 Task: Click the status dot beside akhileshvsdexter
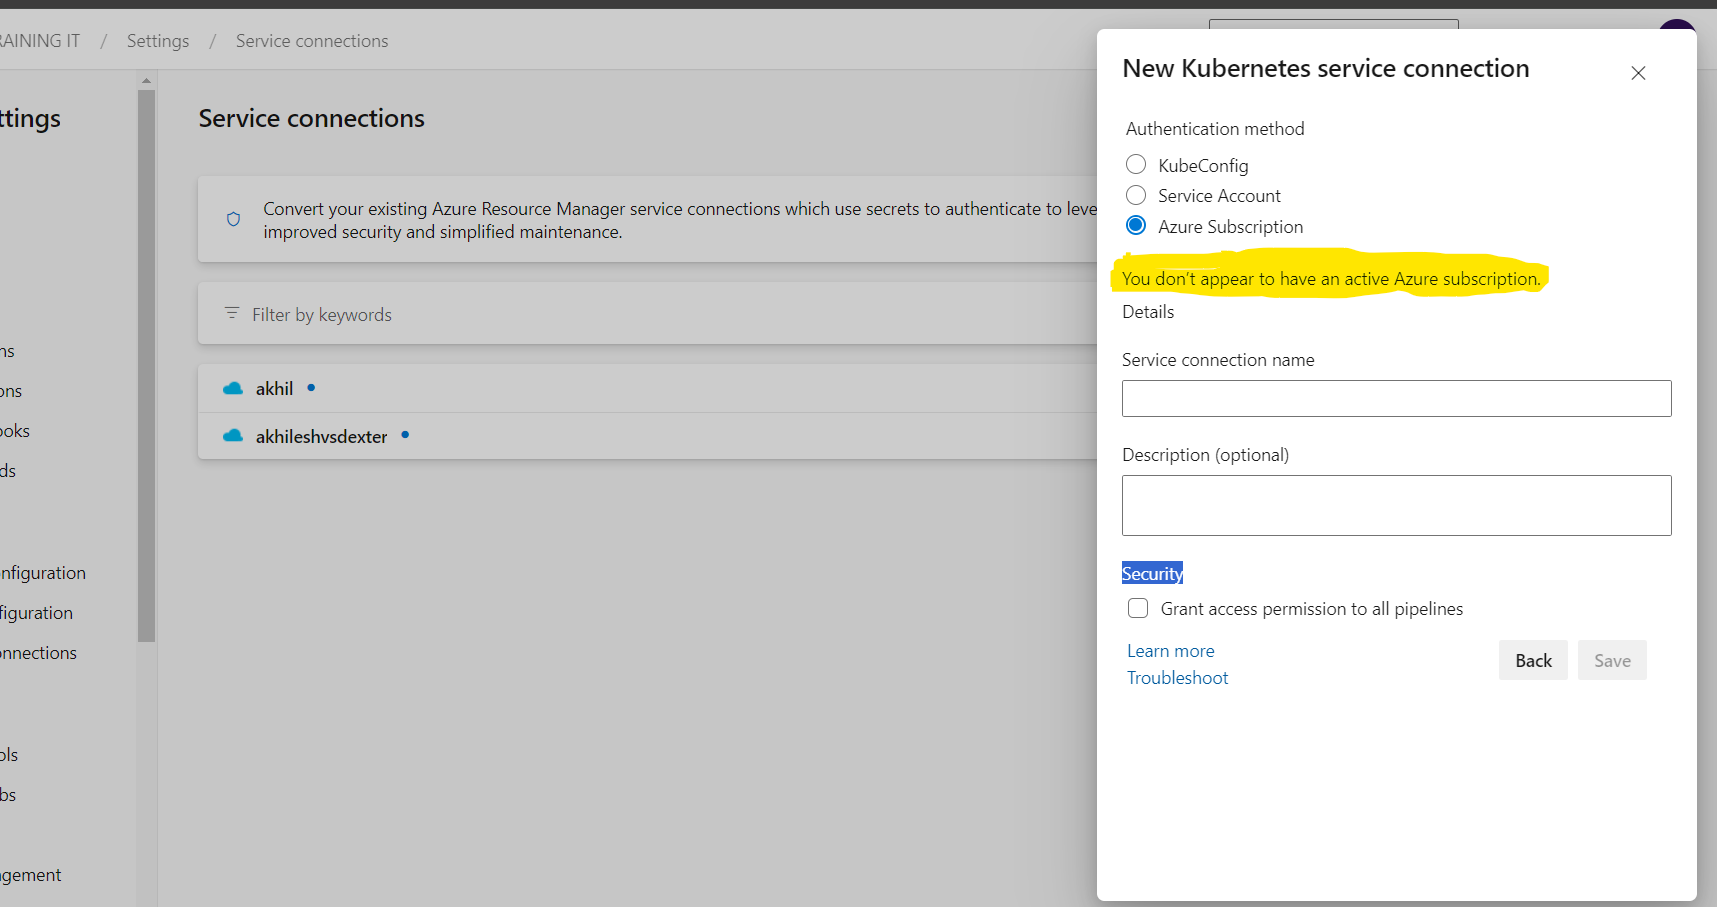(x=405, y=435)
